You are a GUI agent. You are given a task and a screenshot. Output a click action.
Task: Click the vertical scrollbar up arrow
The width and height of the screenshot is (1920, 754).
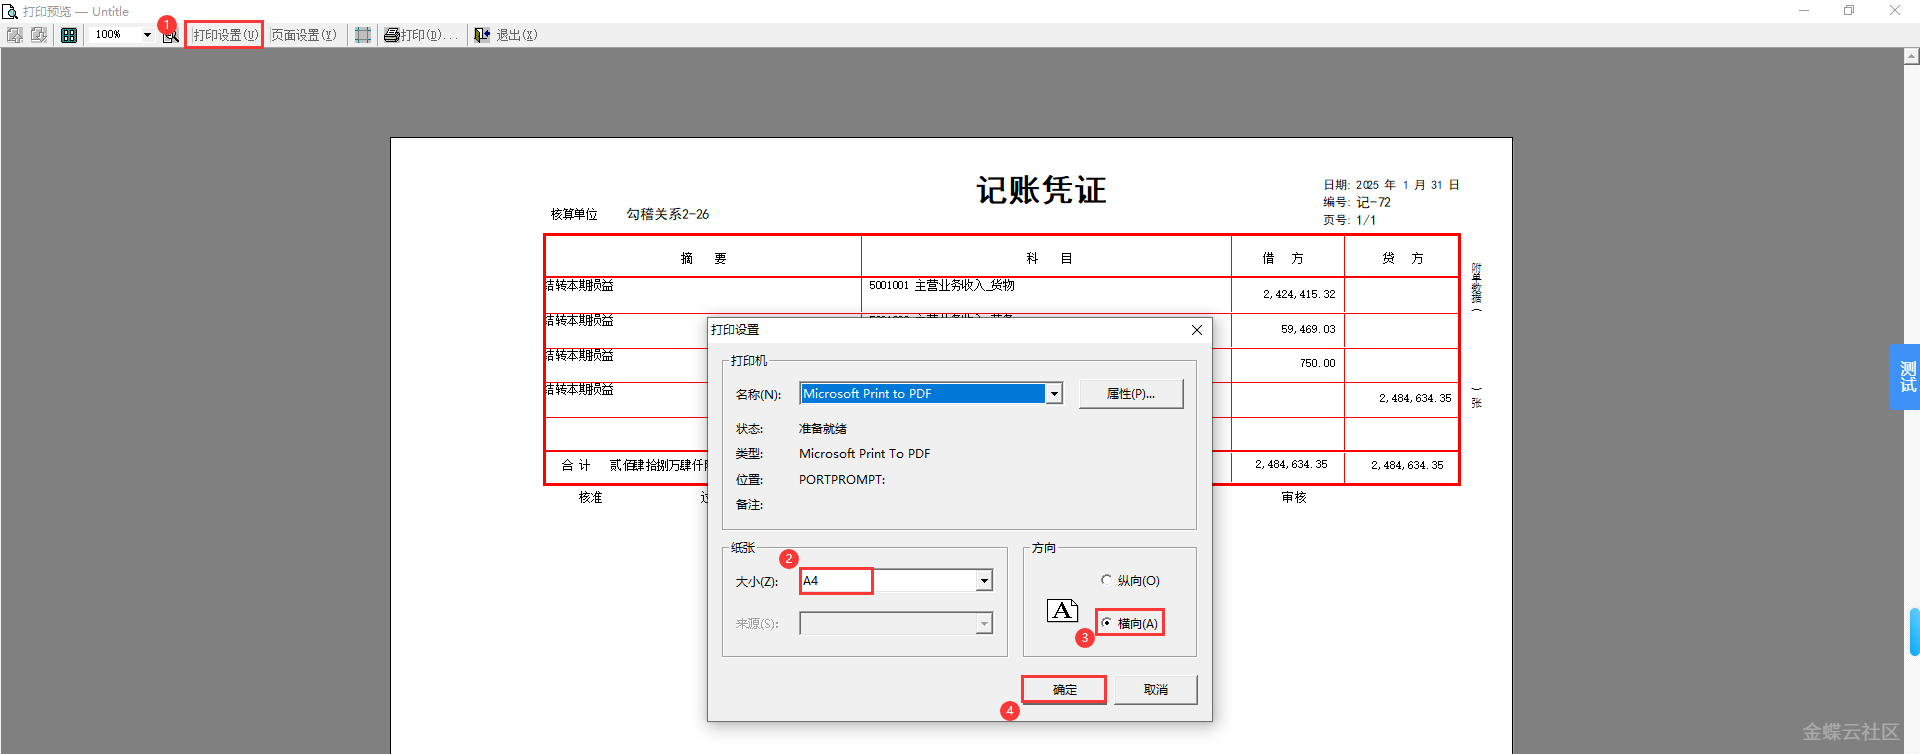pyautogui.click(x=1911, y=57)
